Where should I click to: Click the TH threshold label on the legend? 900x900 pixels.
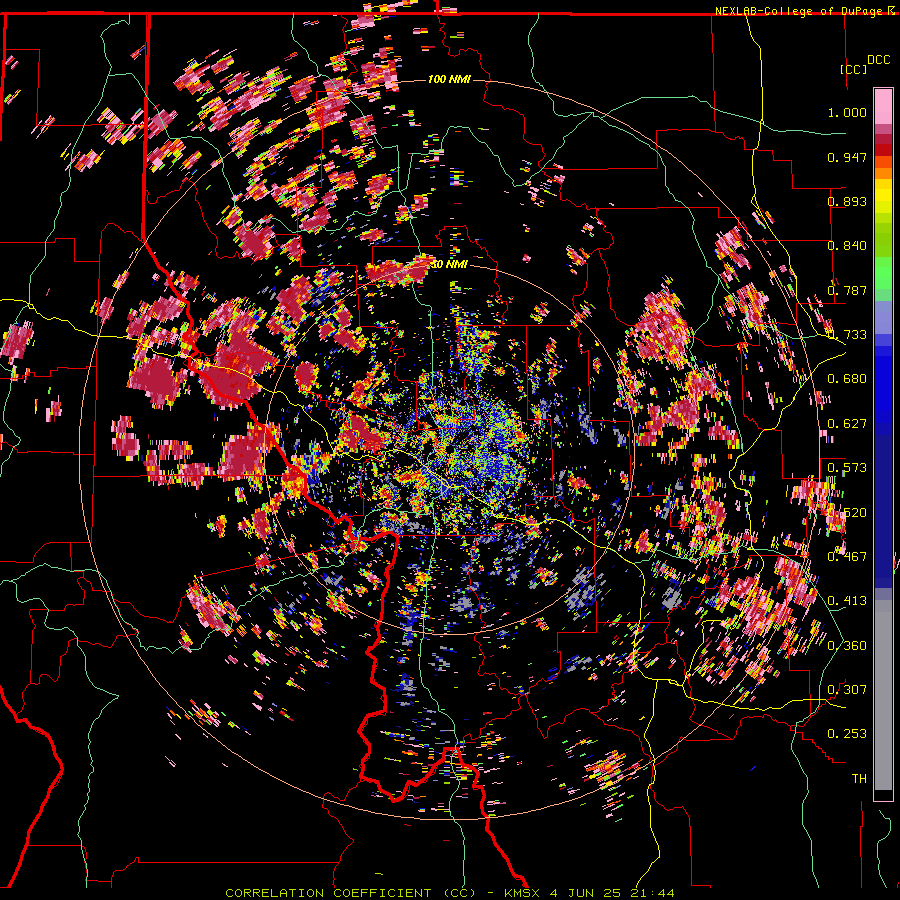(859, 779)
